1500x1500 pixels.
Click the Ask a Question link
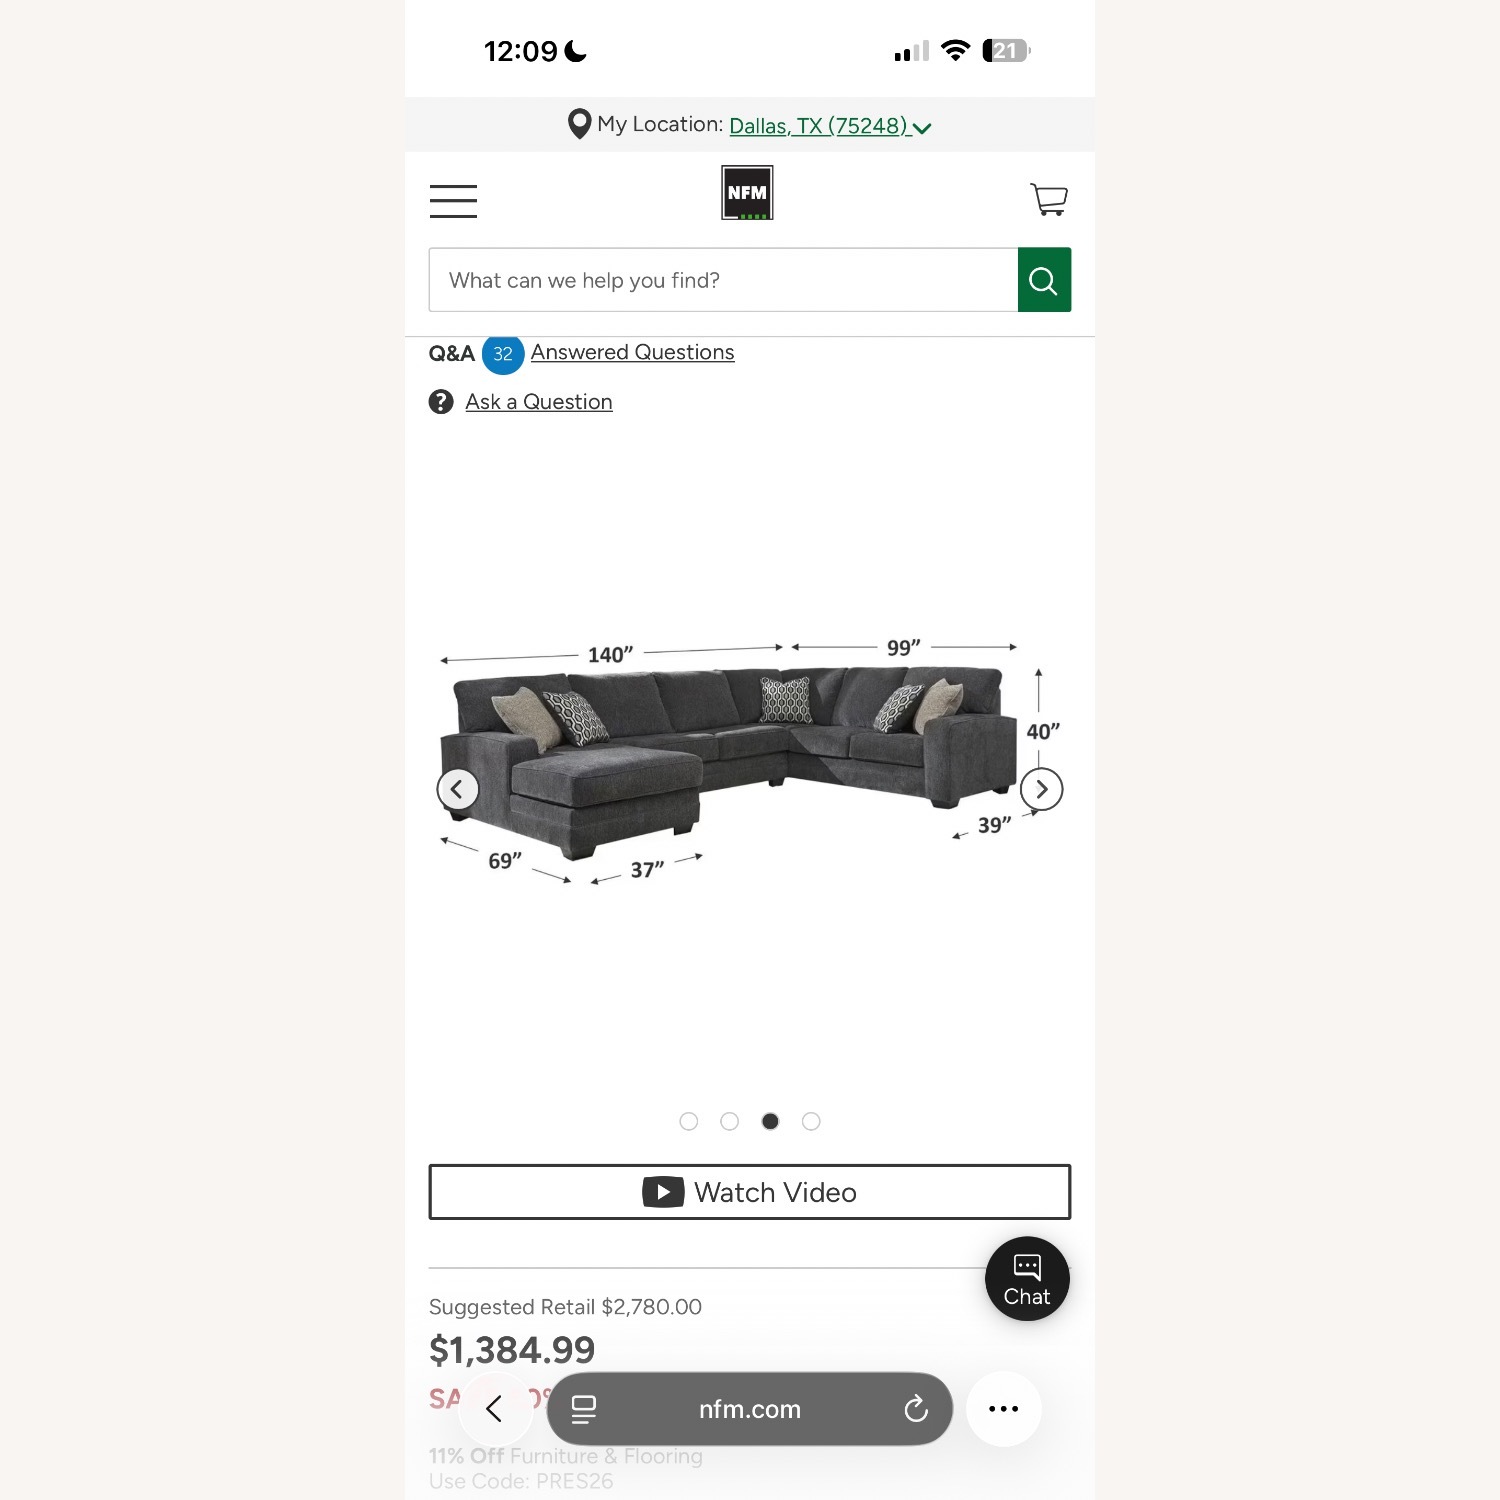pos(538,402)
